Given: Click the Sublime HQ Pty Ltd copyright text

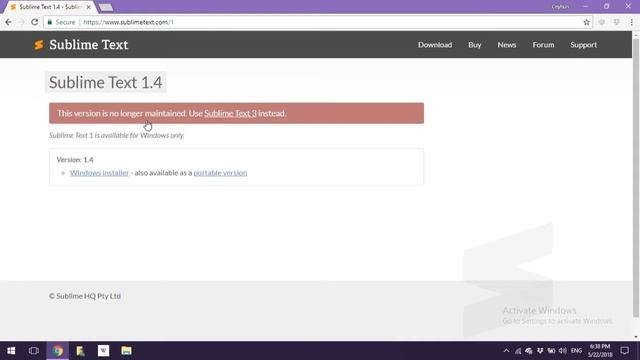Looking at the screenshot, I should click(x=85, y=296).
